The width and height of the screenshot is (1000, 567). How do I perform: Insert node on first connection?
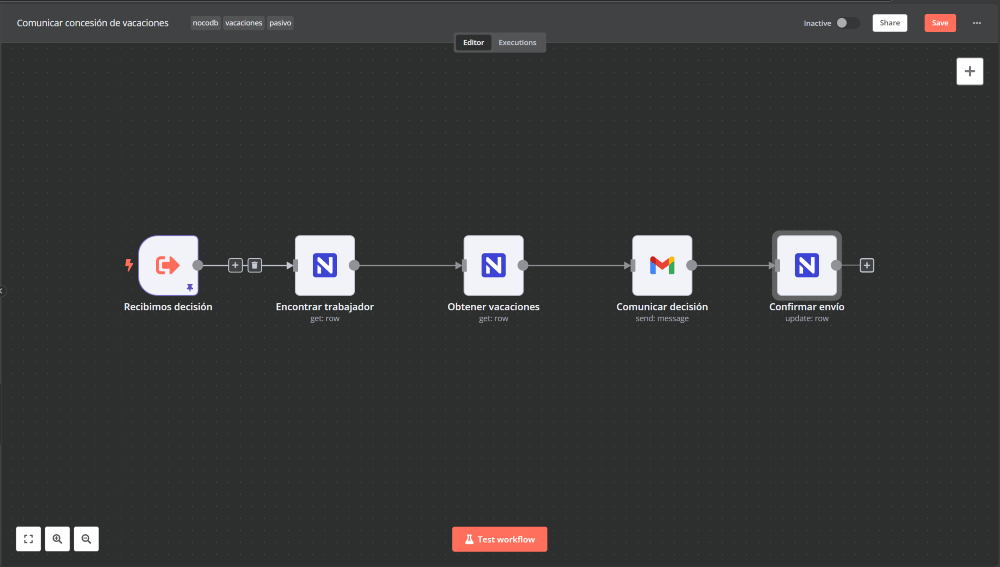[235, 265]
